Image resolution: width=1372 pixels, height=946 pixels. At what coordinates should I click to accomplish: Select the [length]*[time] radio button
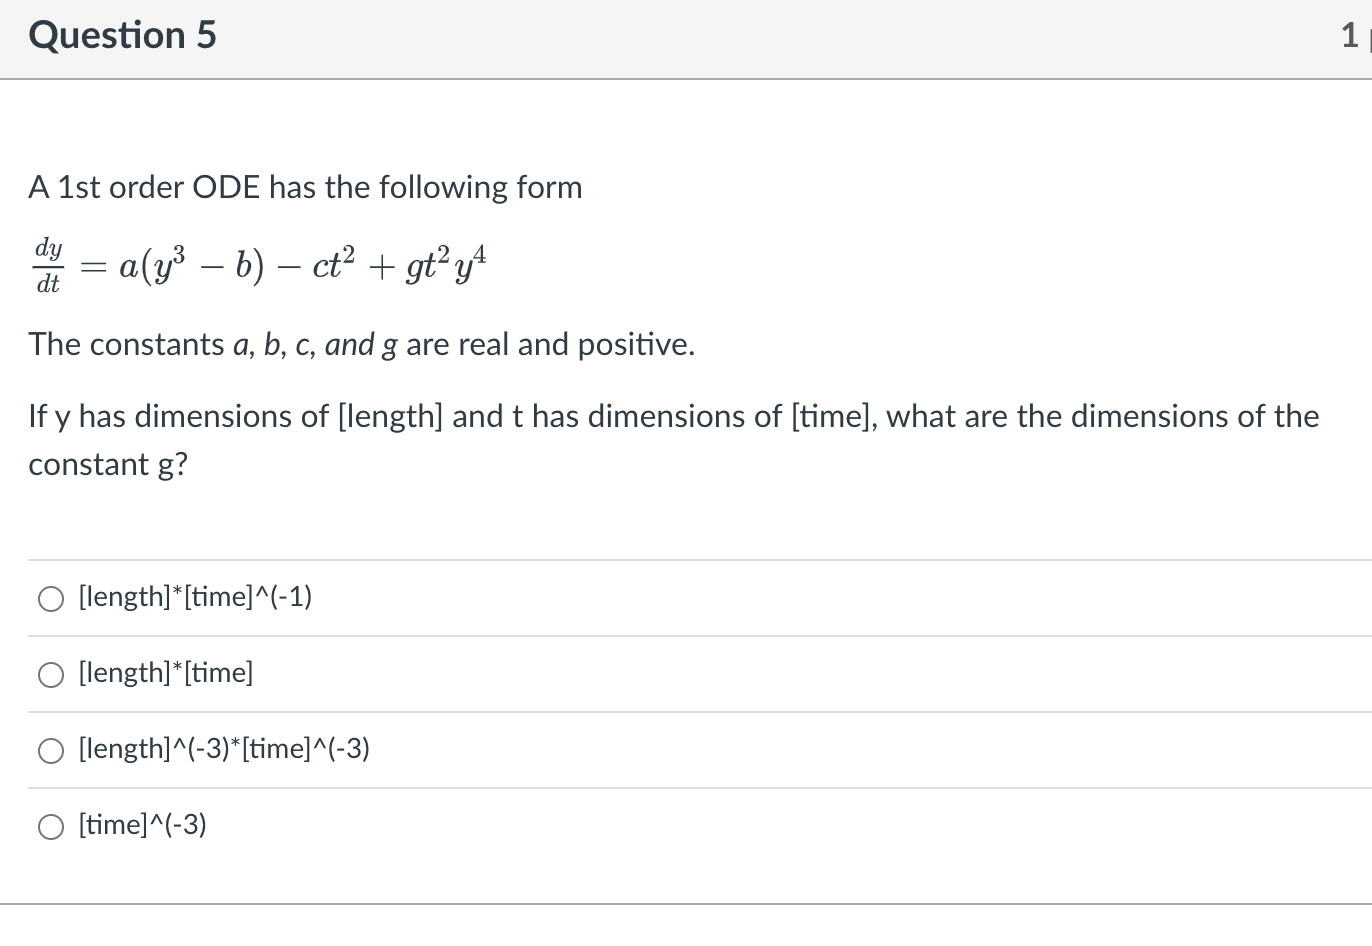(x=50, y=674)
